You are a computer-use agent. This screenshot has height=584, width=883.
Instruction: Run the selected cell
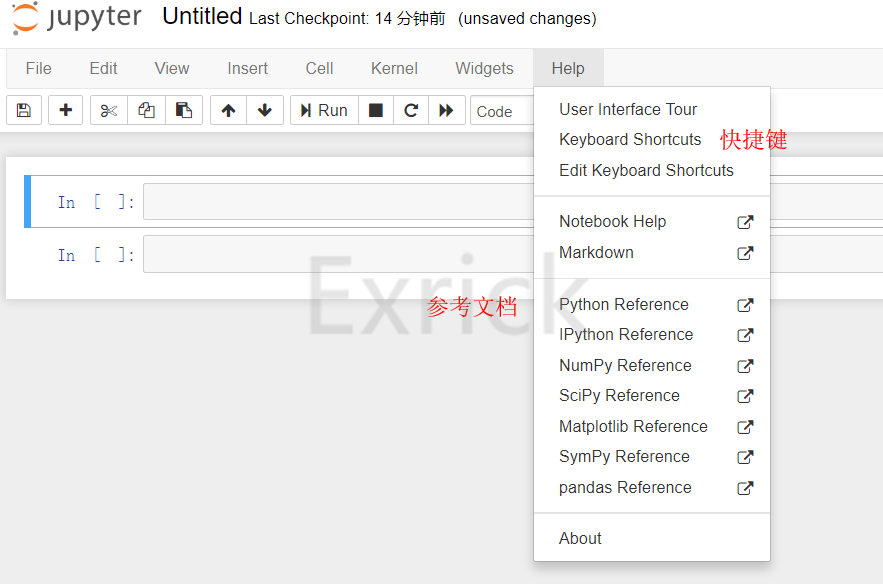pyautogui.click(x=324, y=110)
